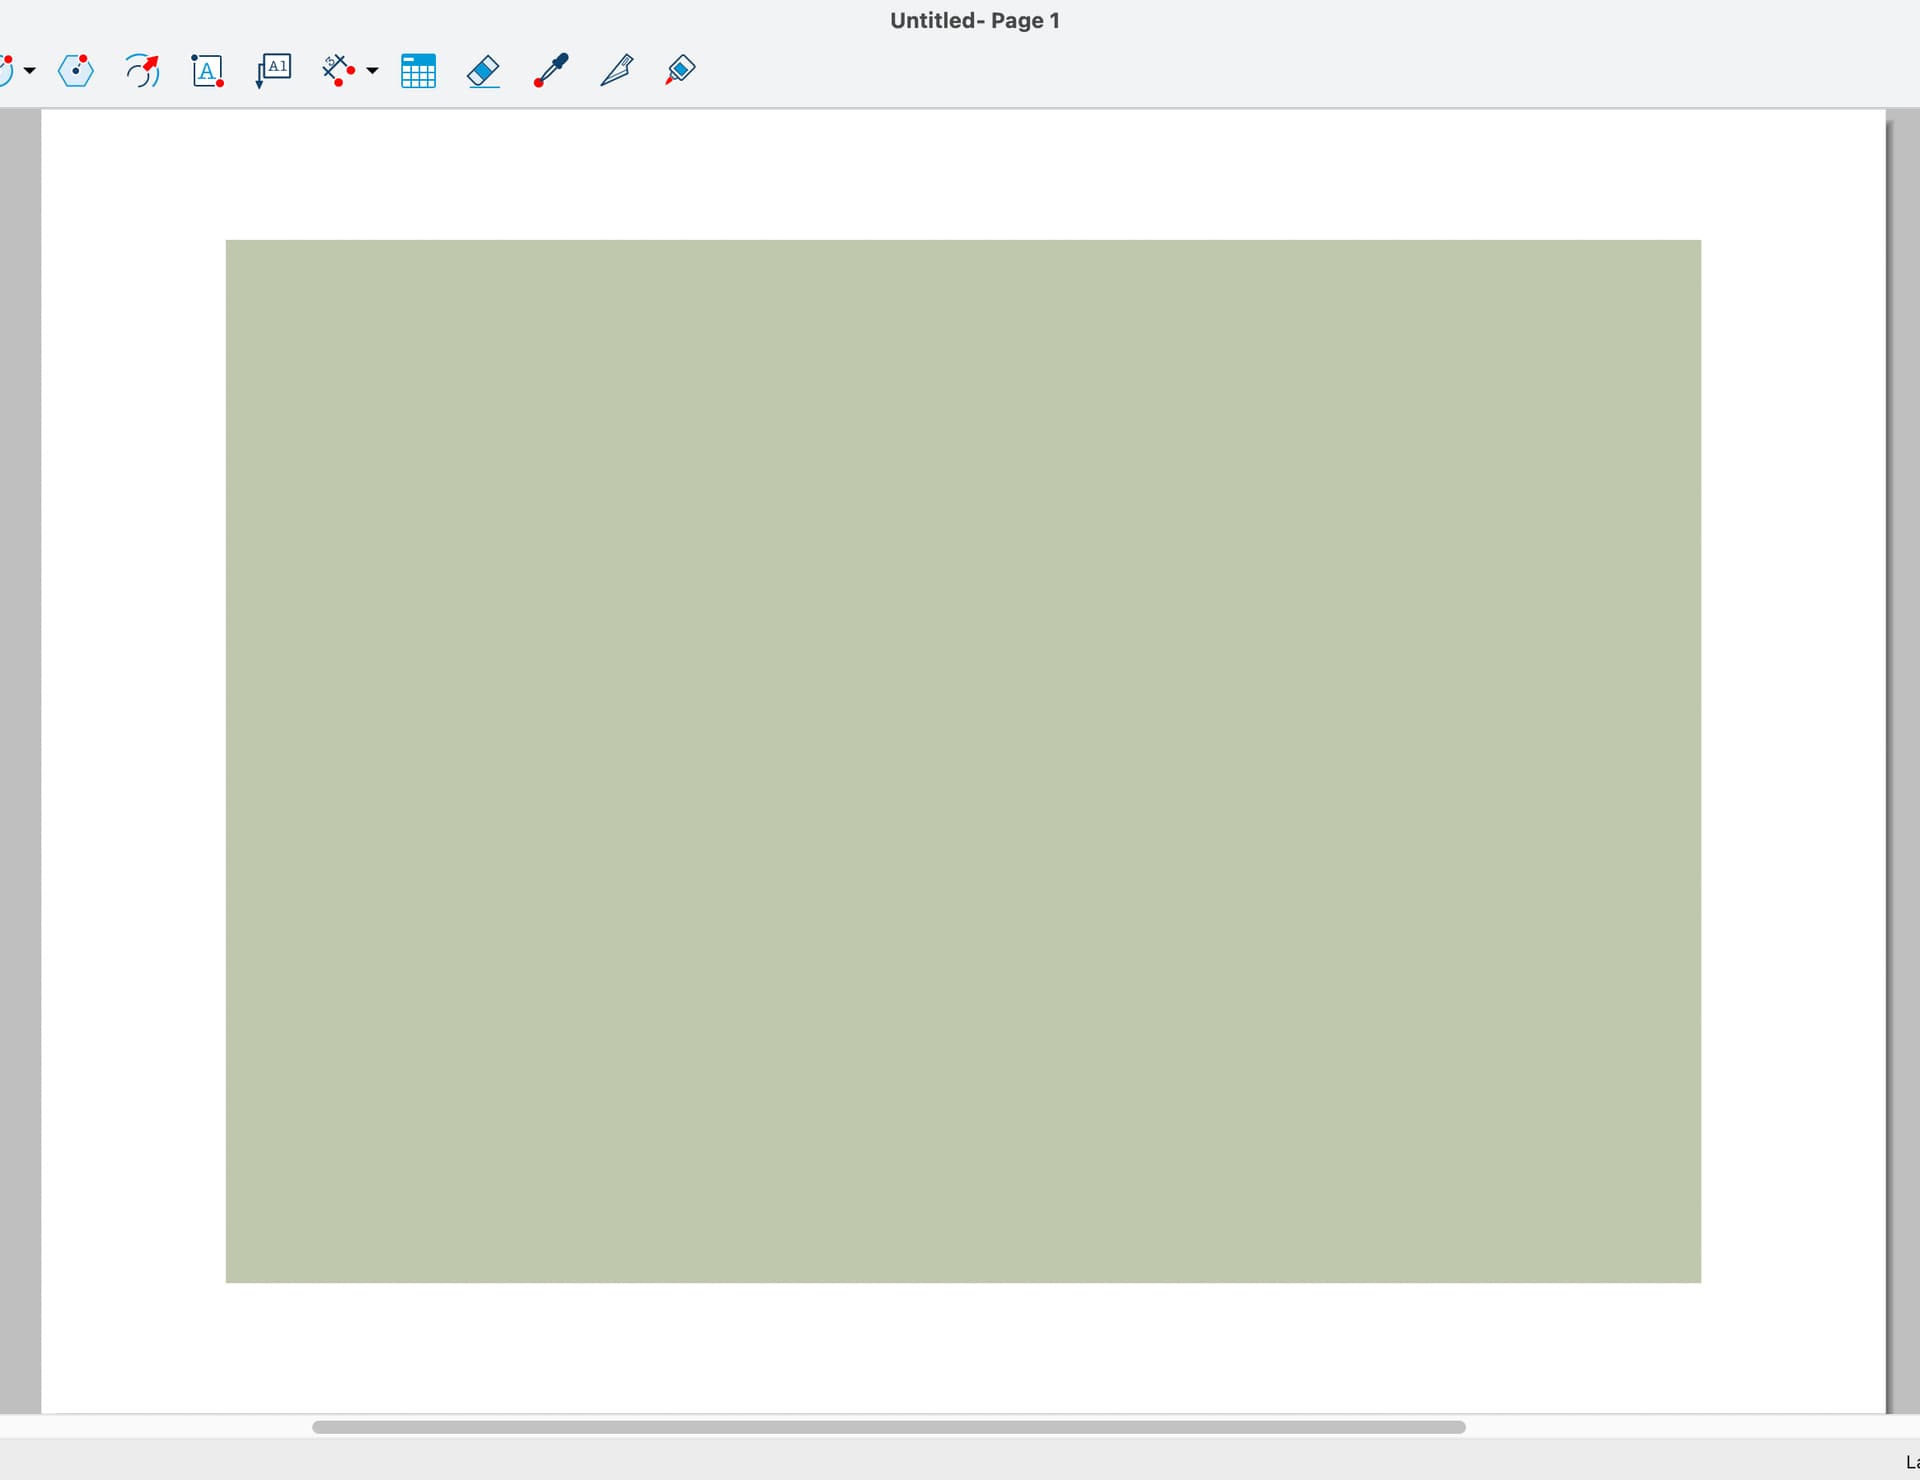Expand the dimension tool options dropdown arrow
Viewport: 1920px width, 1480px height.
pos(372,71)
